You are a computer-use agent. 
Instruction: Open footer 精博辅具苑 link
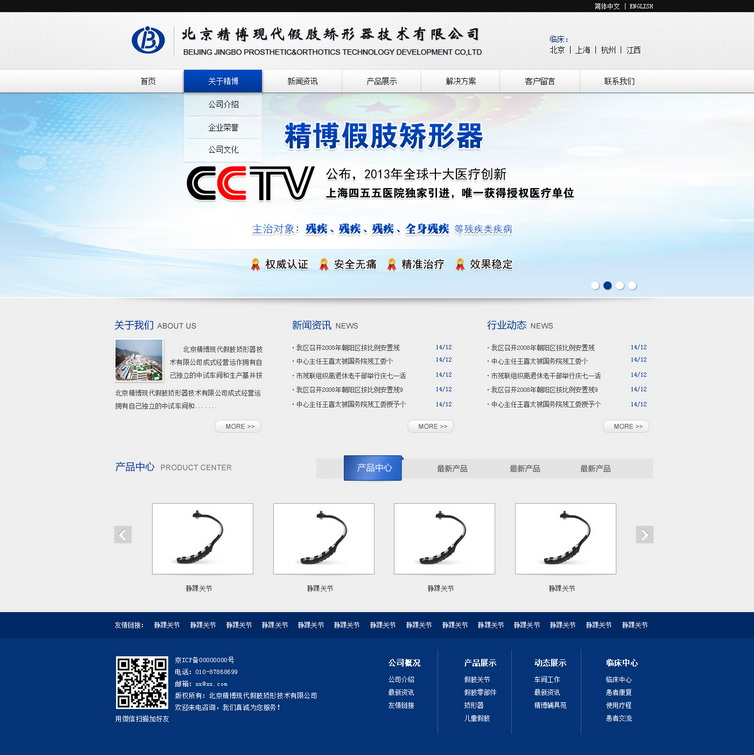point(550,705)
